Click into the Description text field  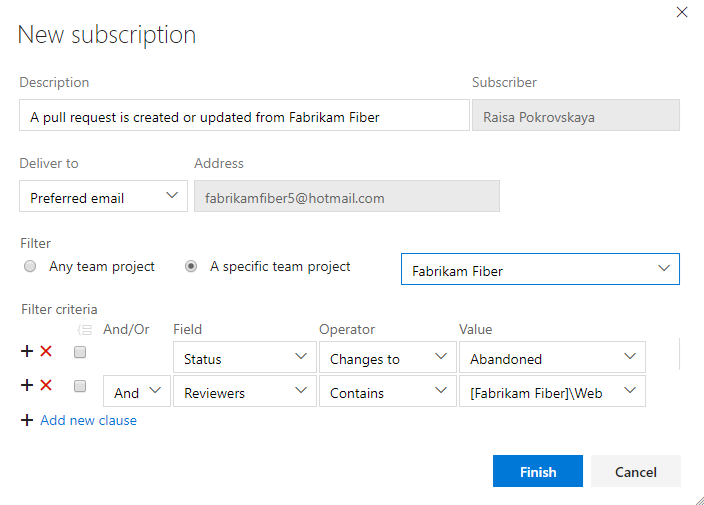coord(244,115)
